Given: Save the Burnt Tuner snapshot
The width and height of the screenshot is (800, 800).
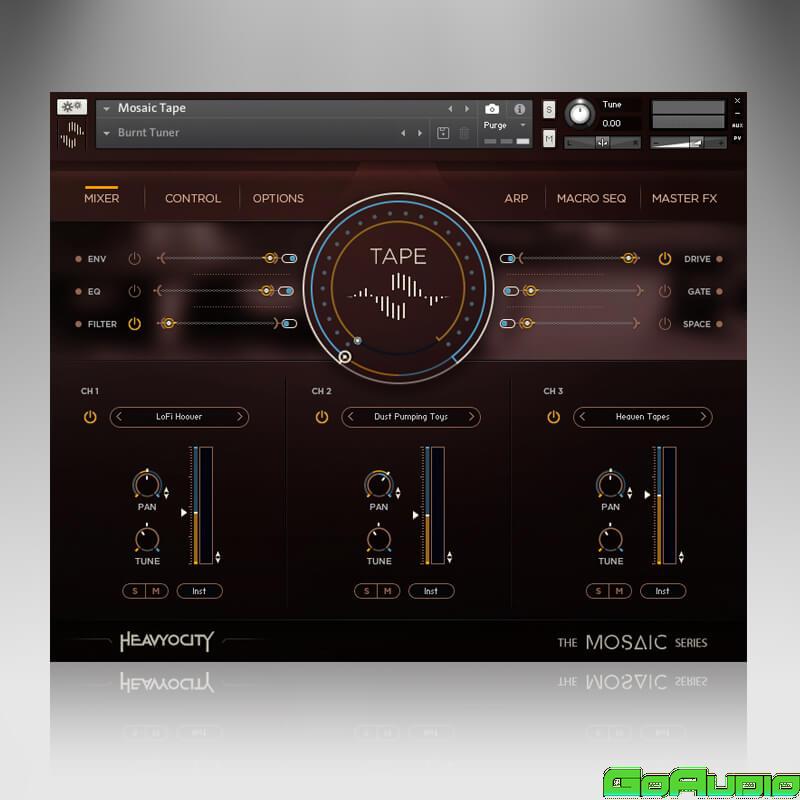Looking at the screenshot, I should coord(443,133).
